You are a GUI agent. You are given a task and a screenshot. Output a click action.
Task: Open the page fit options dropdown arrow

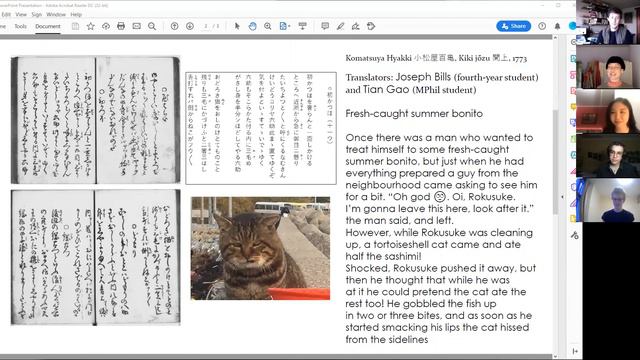click(289, 27)
